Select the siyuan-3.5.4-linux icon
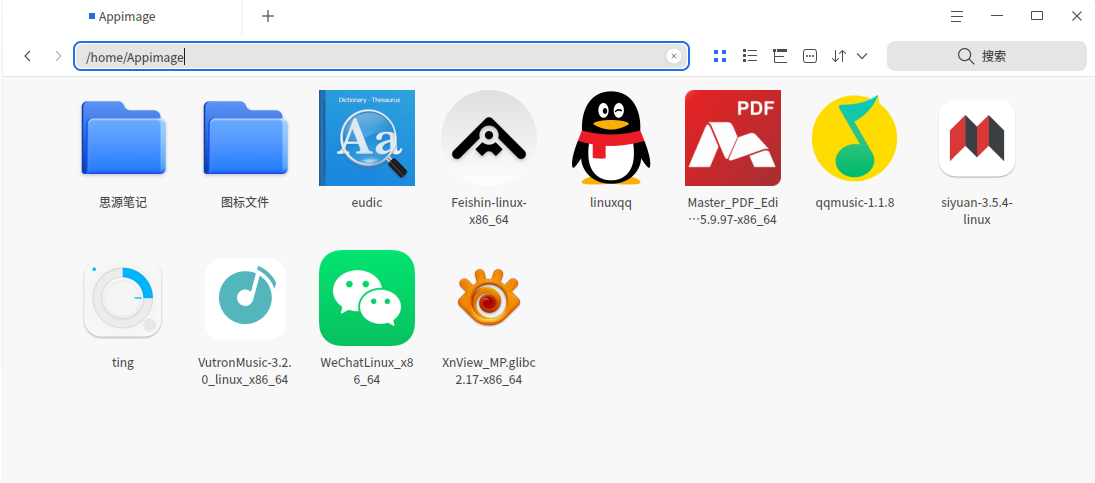This screenshot has width=1095, height=483. tap(977, 138)
